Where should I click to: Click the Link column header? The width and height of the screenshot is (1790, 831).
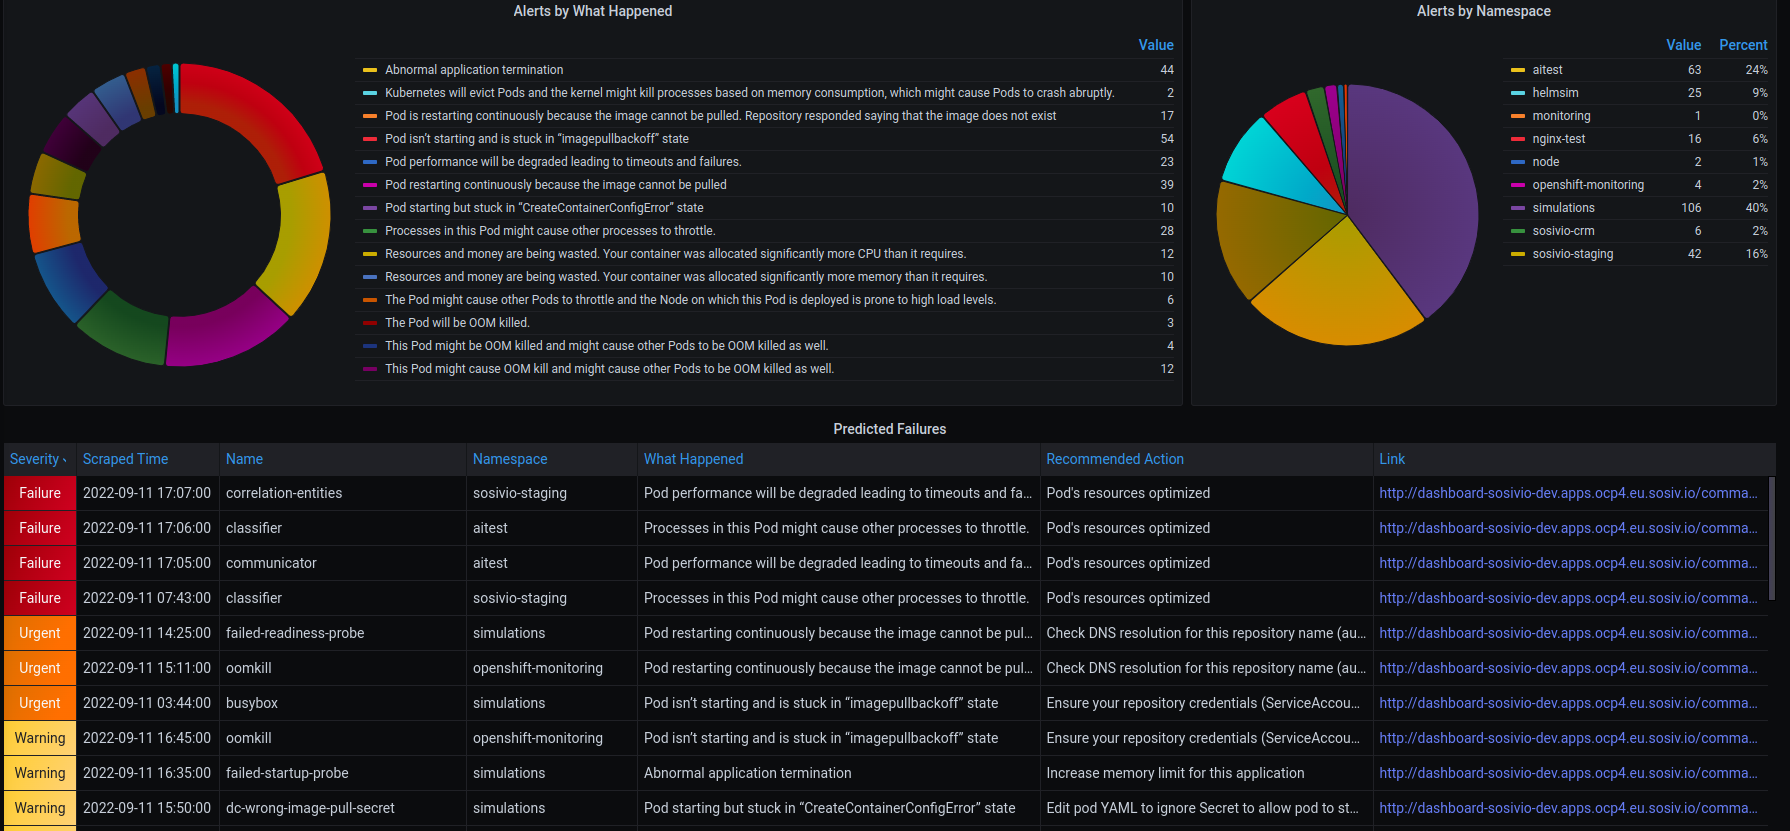(x=1392, y=459)
